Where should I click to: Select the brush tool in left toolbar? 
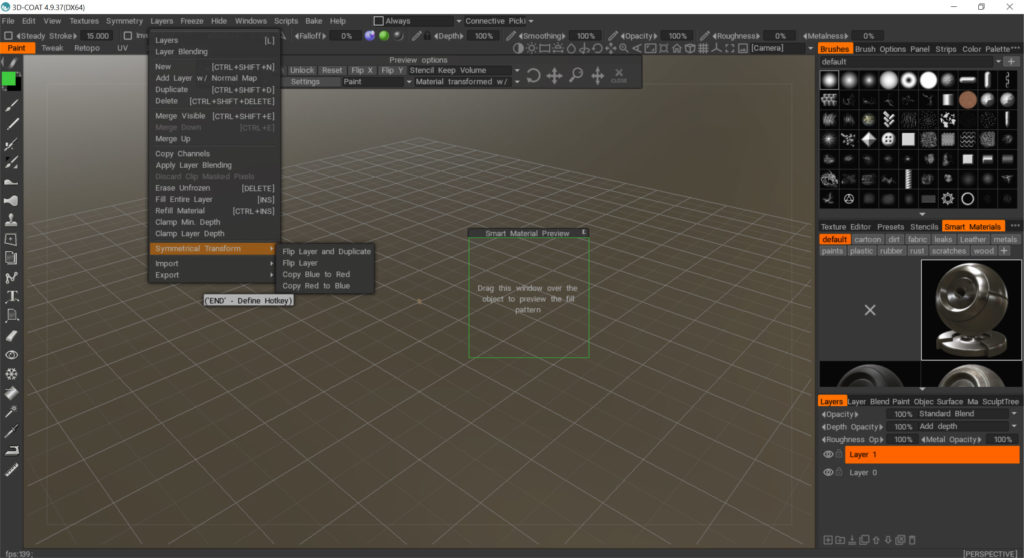(x=11, y=105)
